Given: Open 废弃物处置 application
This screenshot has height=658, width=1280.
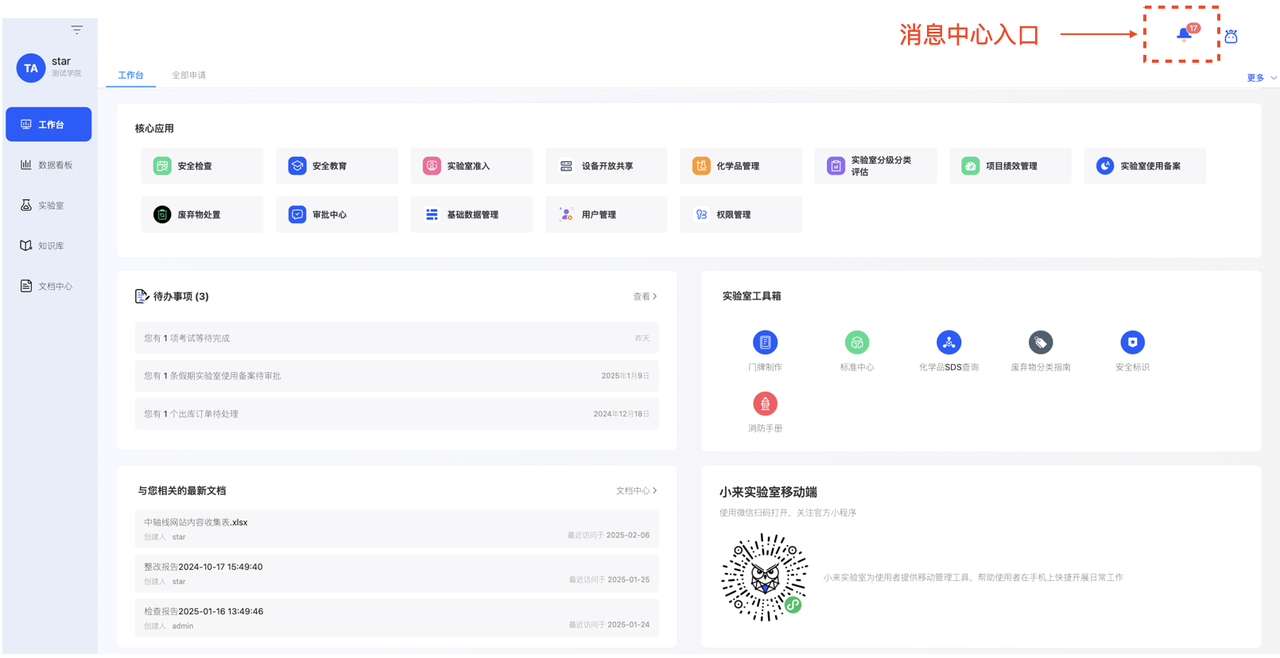Looking at the screenshot, I should [x=202, y=214].
